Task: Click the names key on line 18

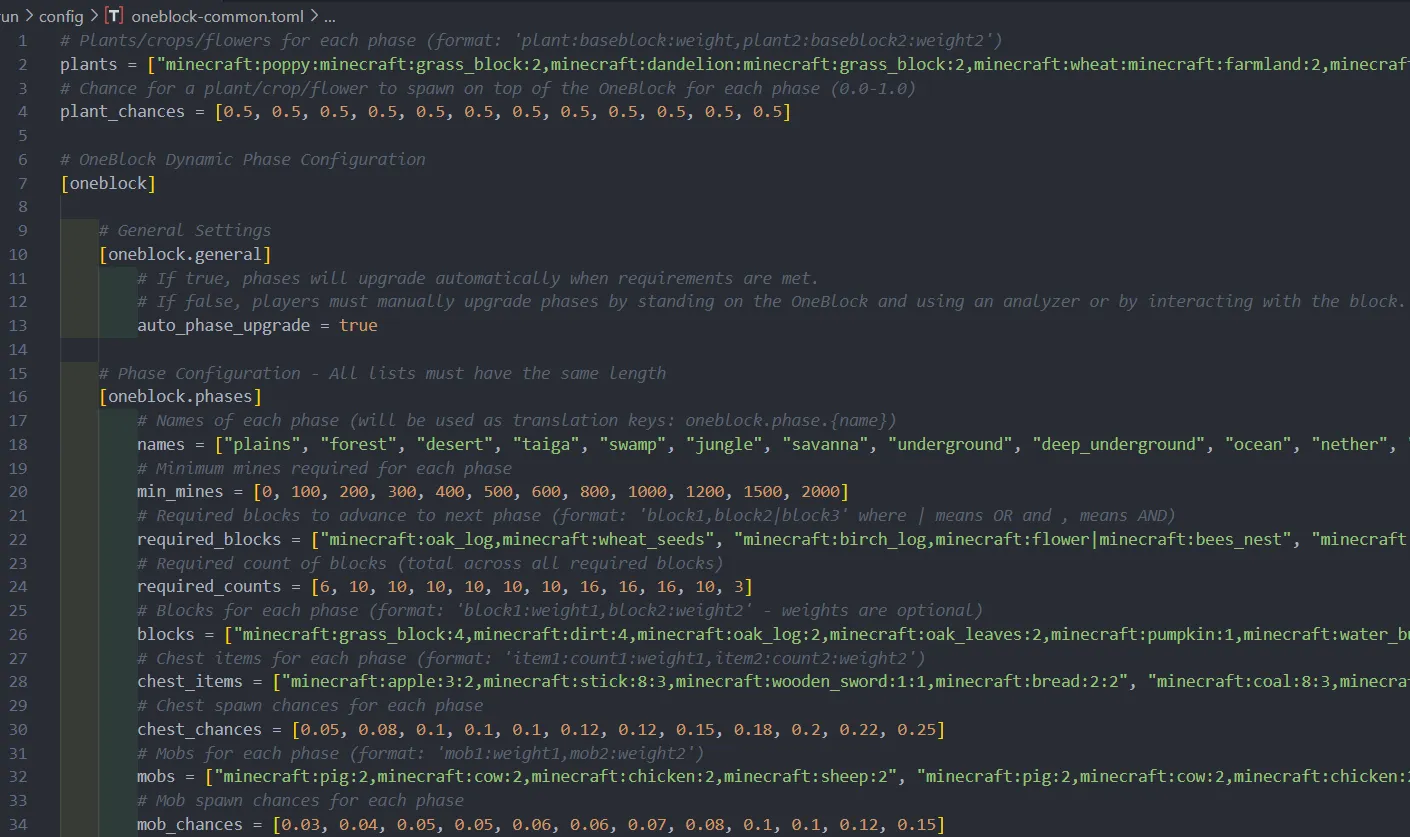Action: click(161, 444)
